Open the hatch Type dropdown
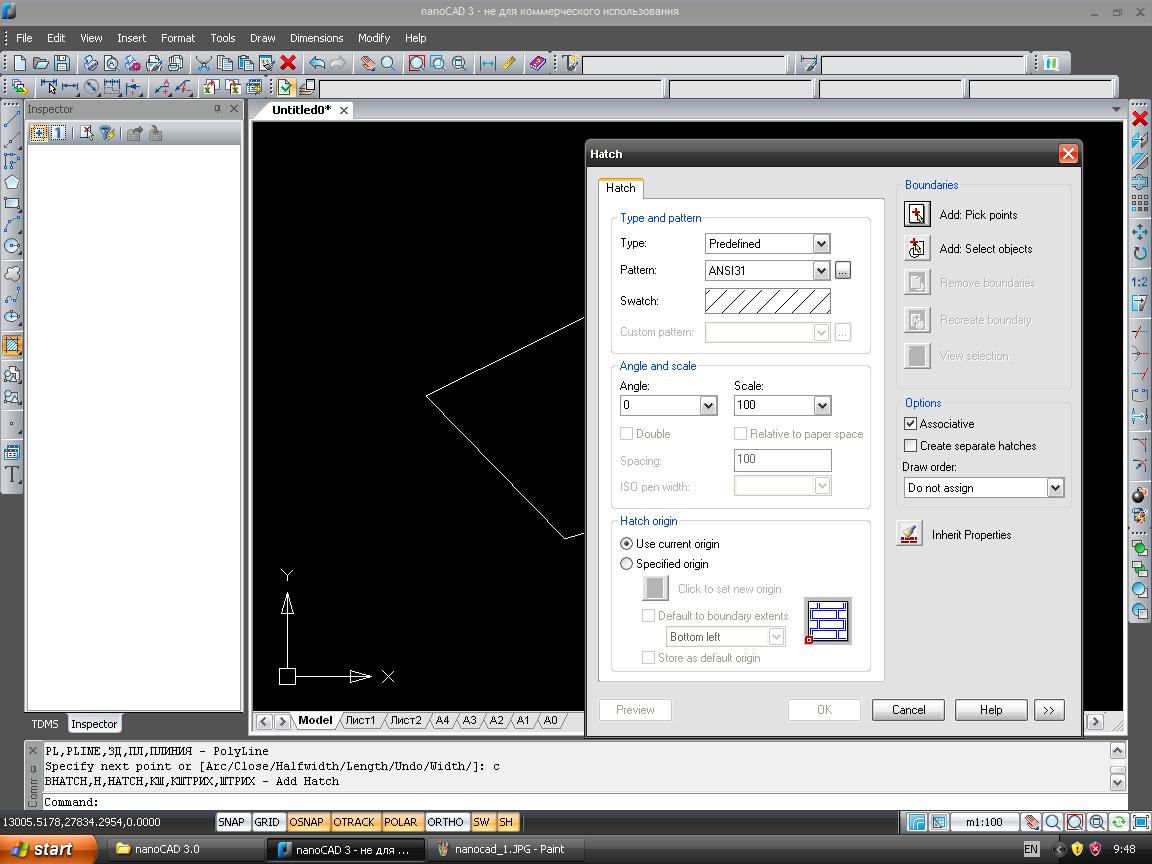The image size is (1152, 864). pos(821,243)
